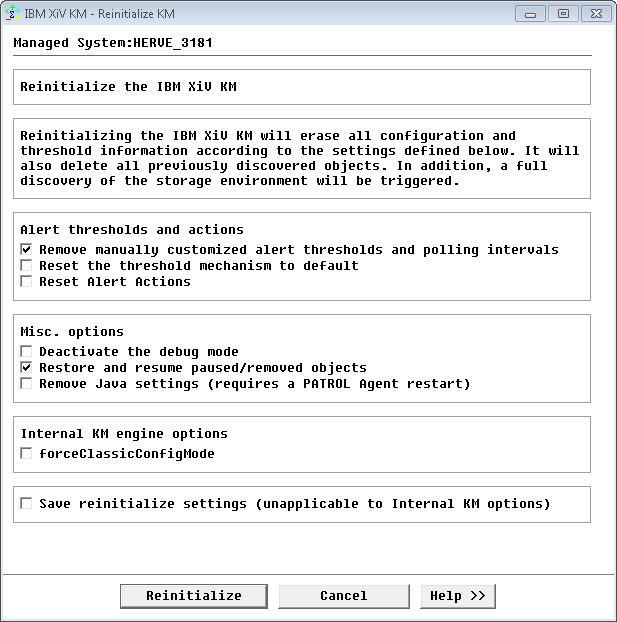
Task: Click the Reinitialize the IBM XiV KM heading
Action: [x=129, y=86]
